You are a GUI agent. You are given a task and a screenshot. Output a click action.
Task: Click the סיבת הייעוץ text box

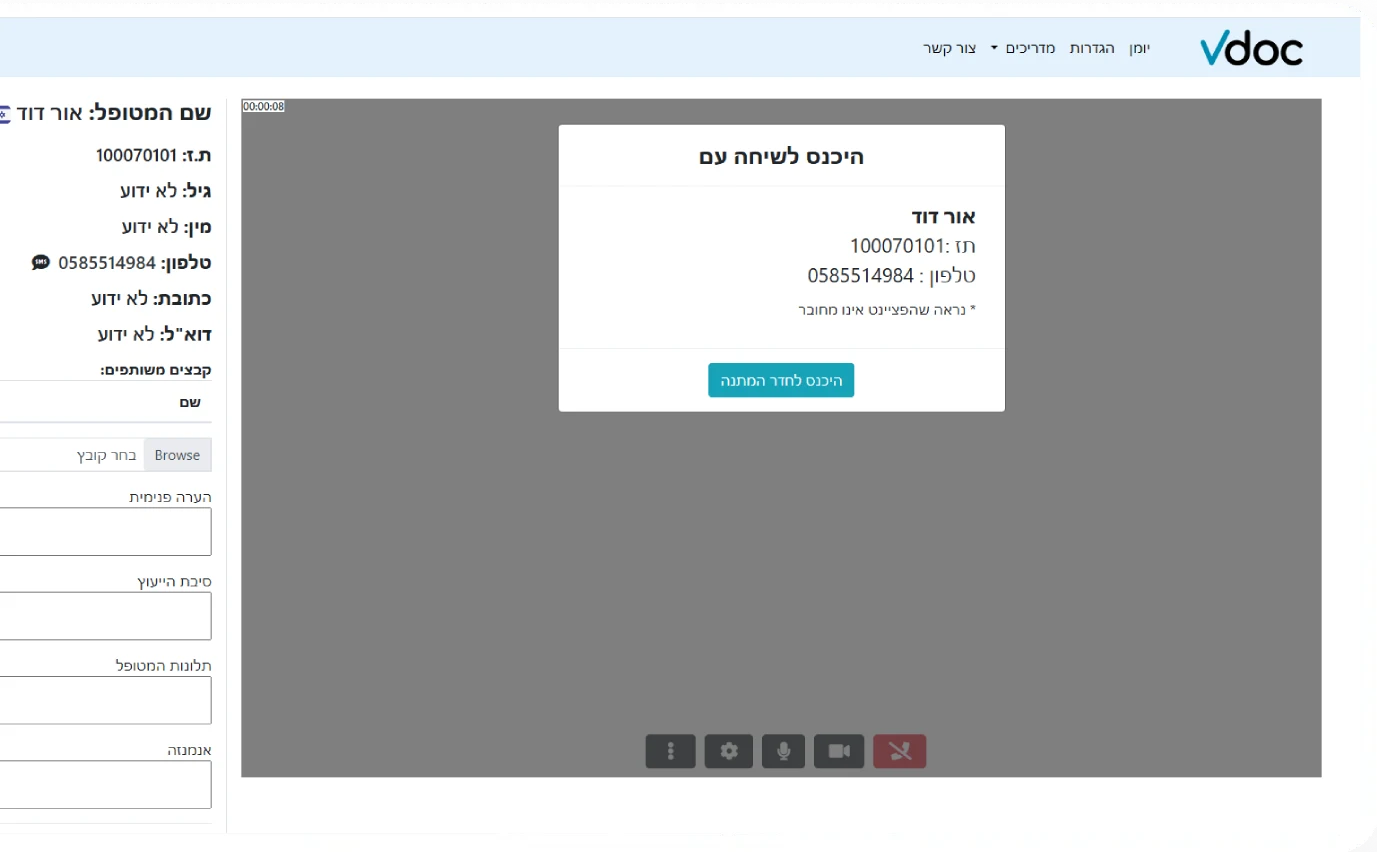click(x=105, y=616)
